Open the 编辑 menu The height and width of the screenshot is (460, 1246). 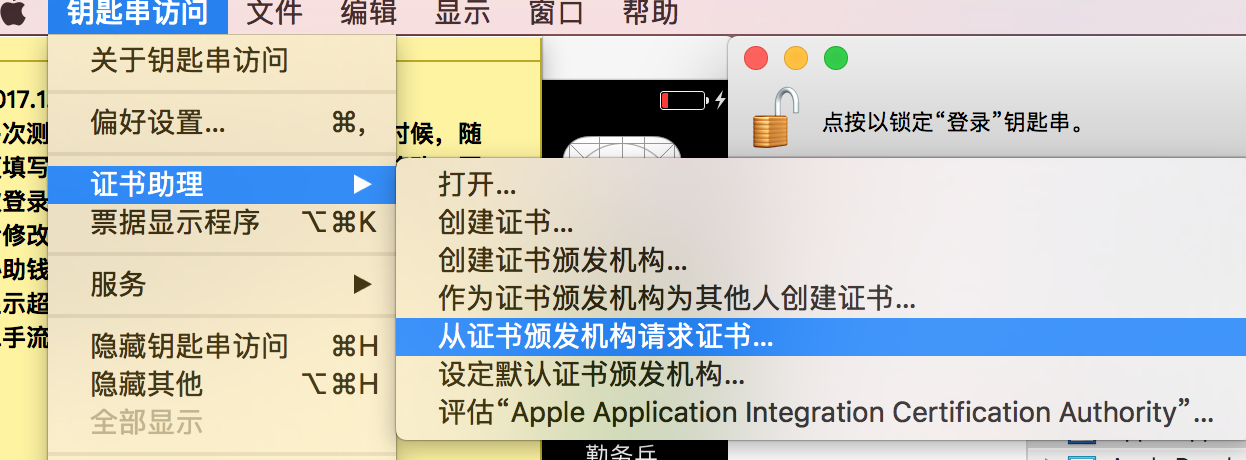tap(368, 13)
